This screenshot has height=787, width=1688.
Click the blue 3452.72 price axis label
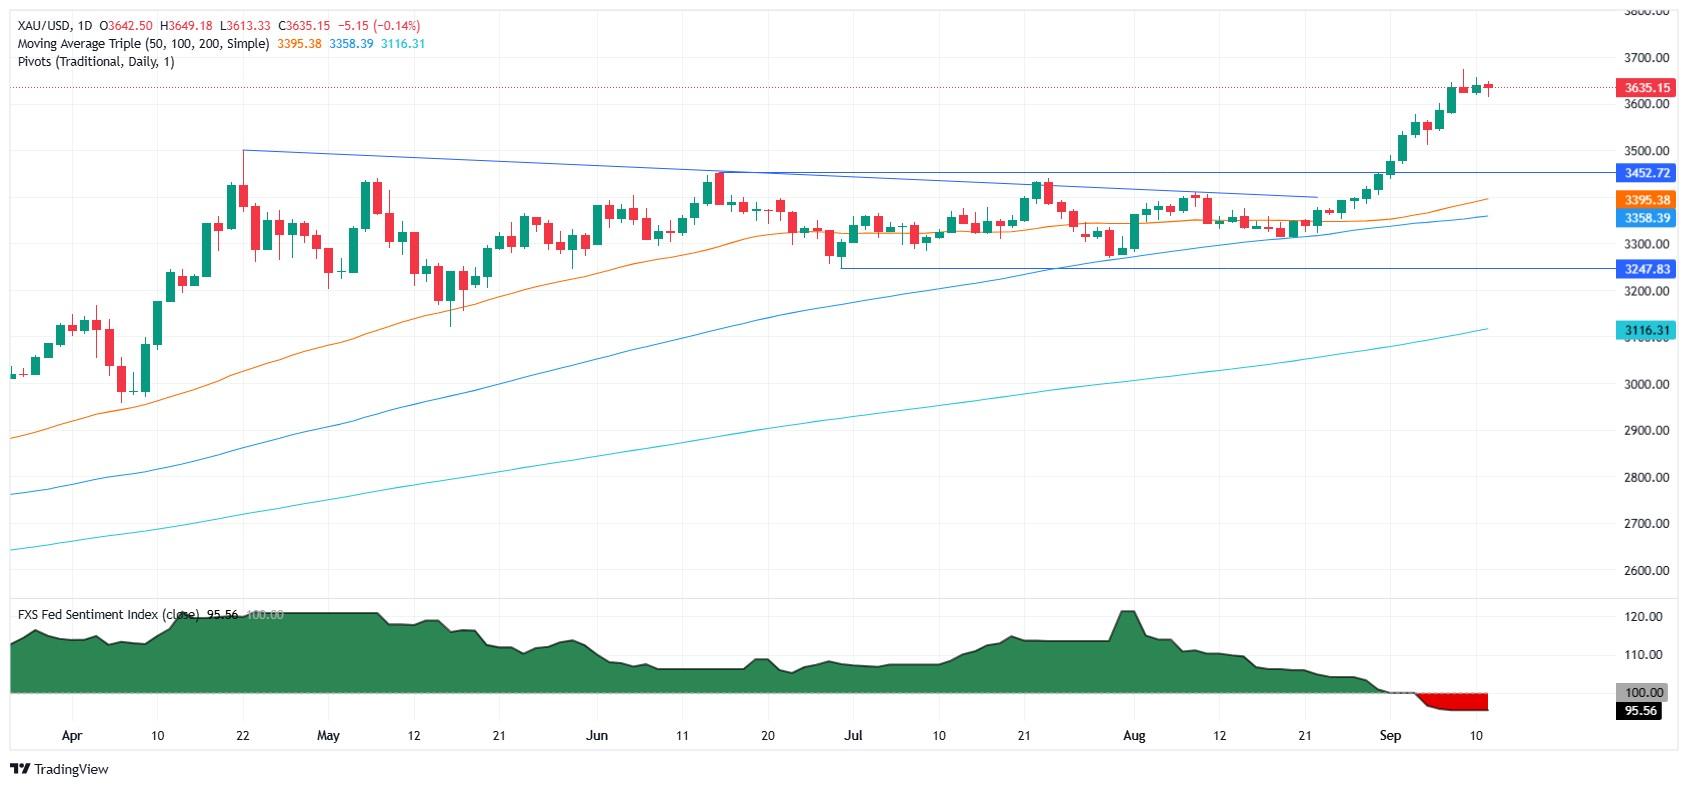(x=1646, y=173)
